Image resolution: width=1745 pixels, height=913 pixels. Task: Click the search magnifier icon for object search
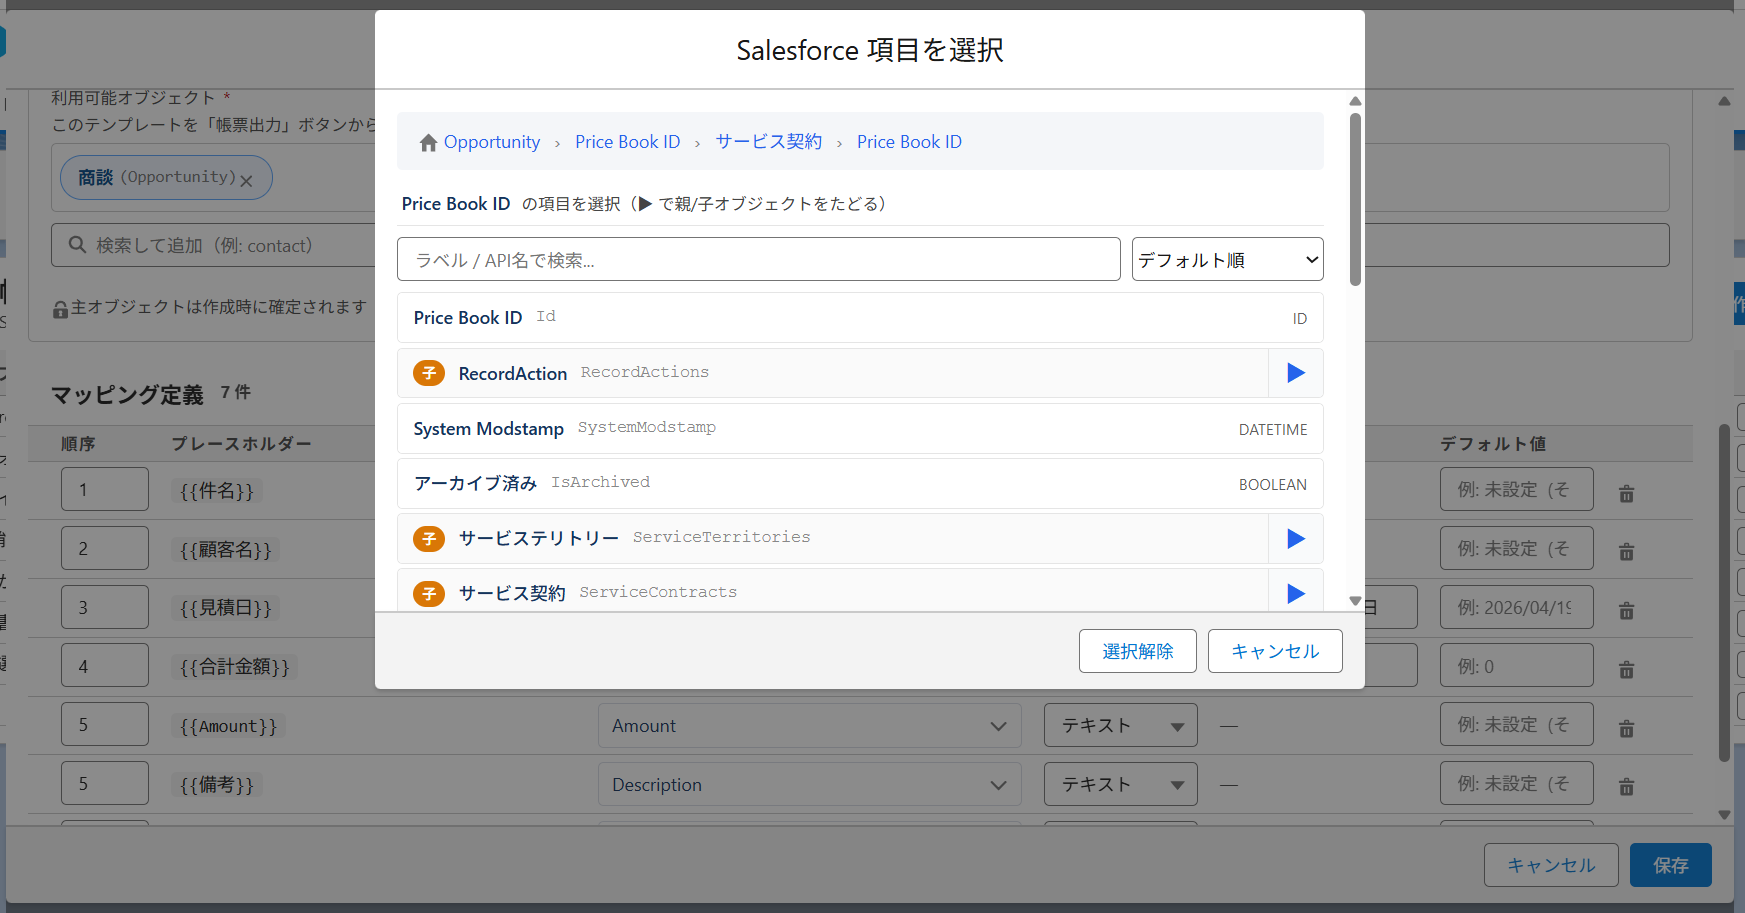(x=77, y=245)
